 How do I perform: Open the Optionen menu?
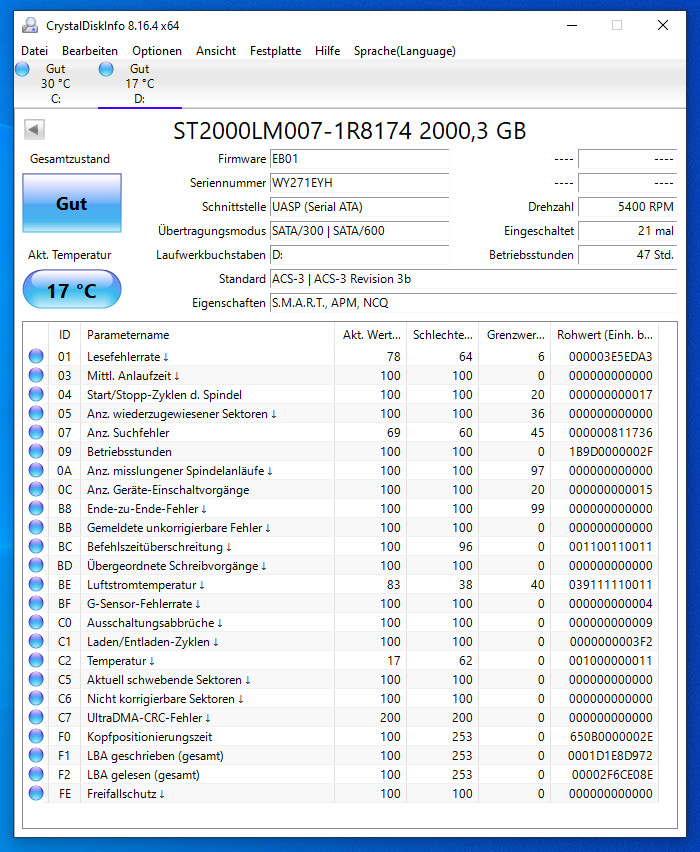tap(157, 51)
